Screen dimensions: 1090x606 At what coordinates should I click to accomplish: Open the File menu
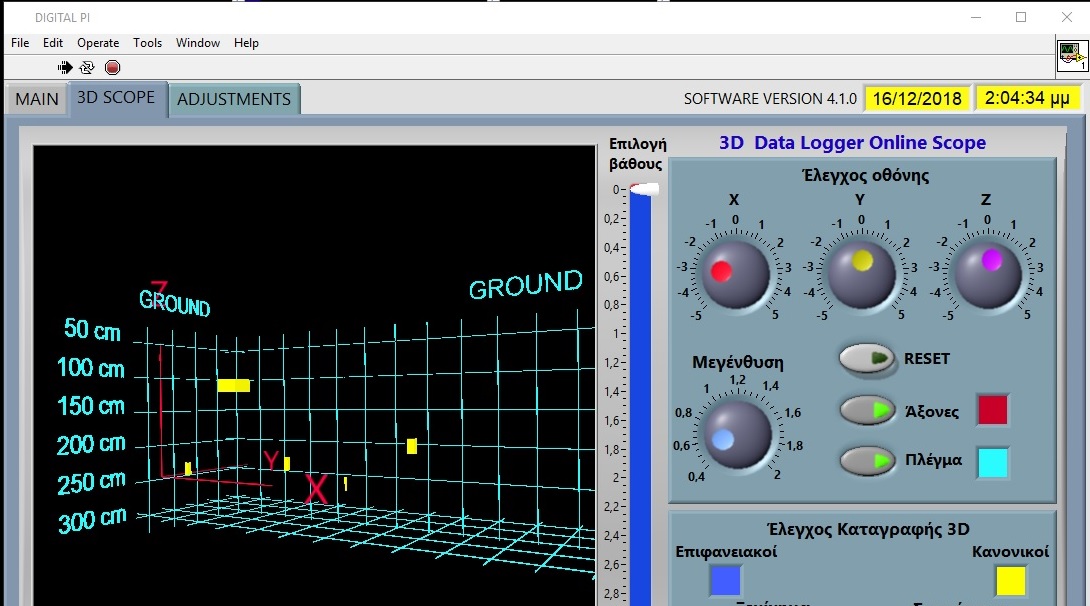coord(20,43)
